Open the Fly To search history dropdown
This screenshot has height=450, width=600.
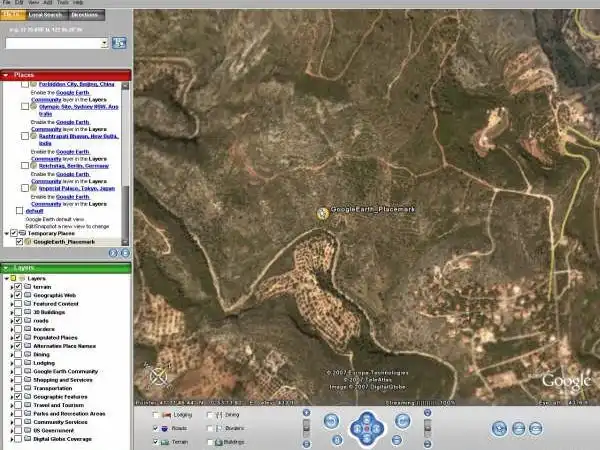point(104,43)
